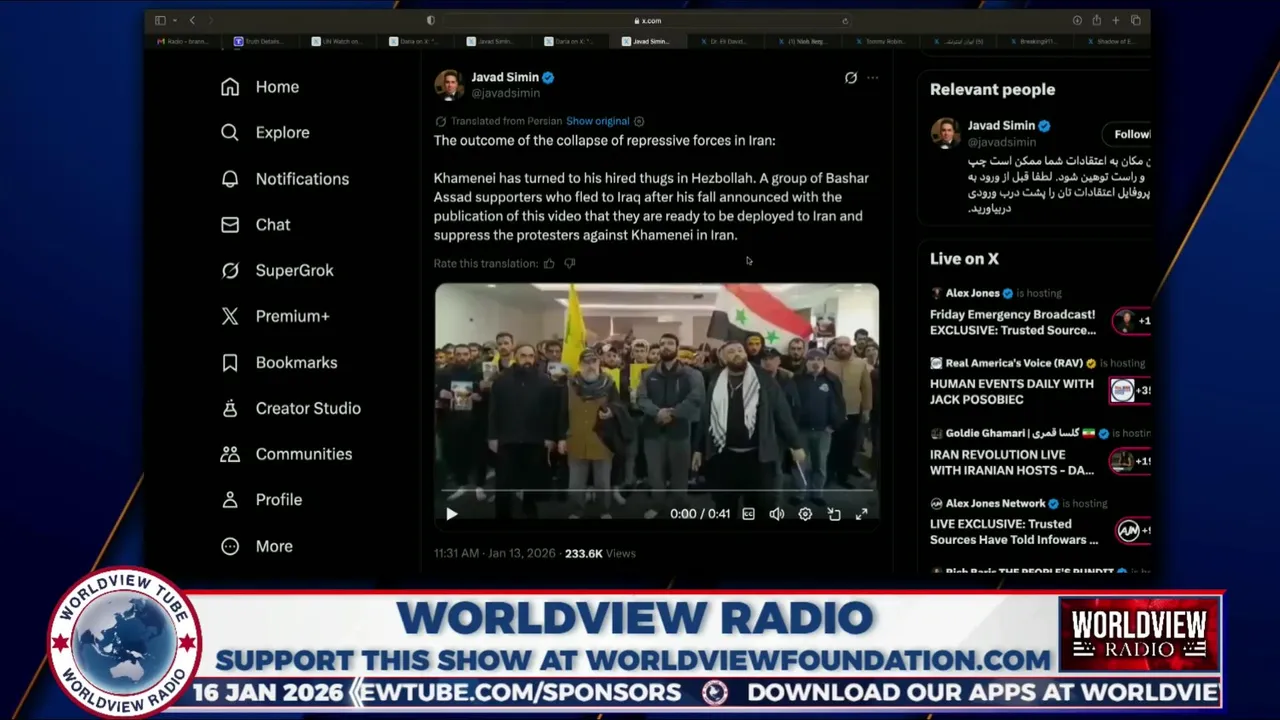Click Show original translation link
1280x720 pixels.
(x=597, y=121)
